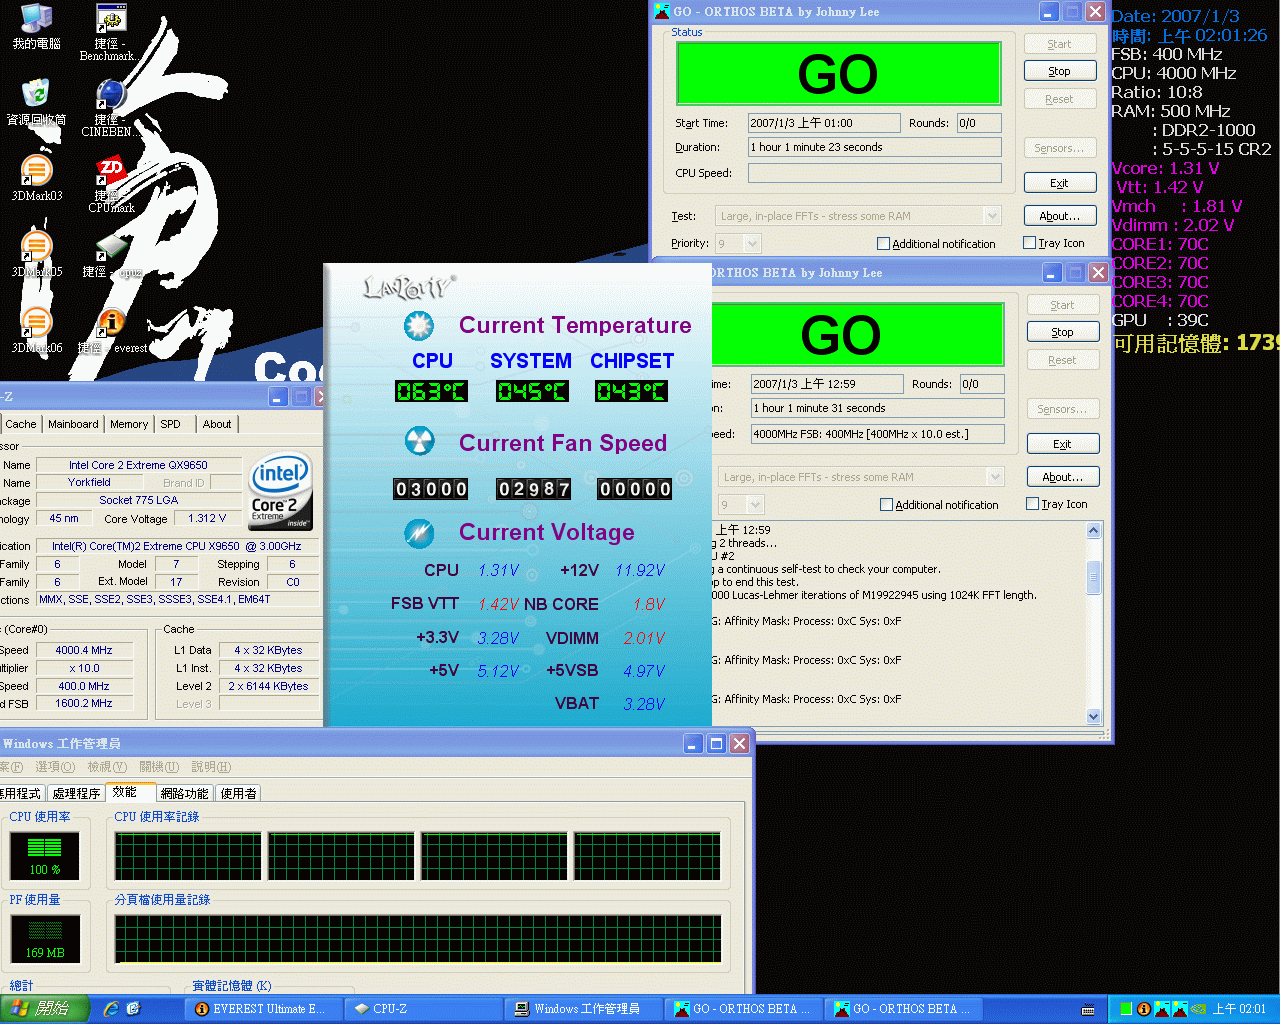Click taskbar clock showing 上午 02:01
This screenshot has height=1024, width=1280.
coord(1239,1009)
